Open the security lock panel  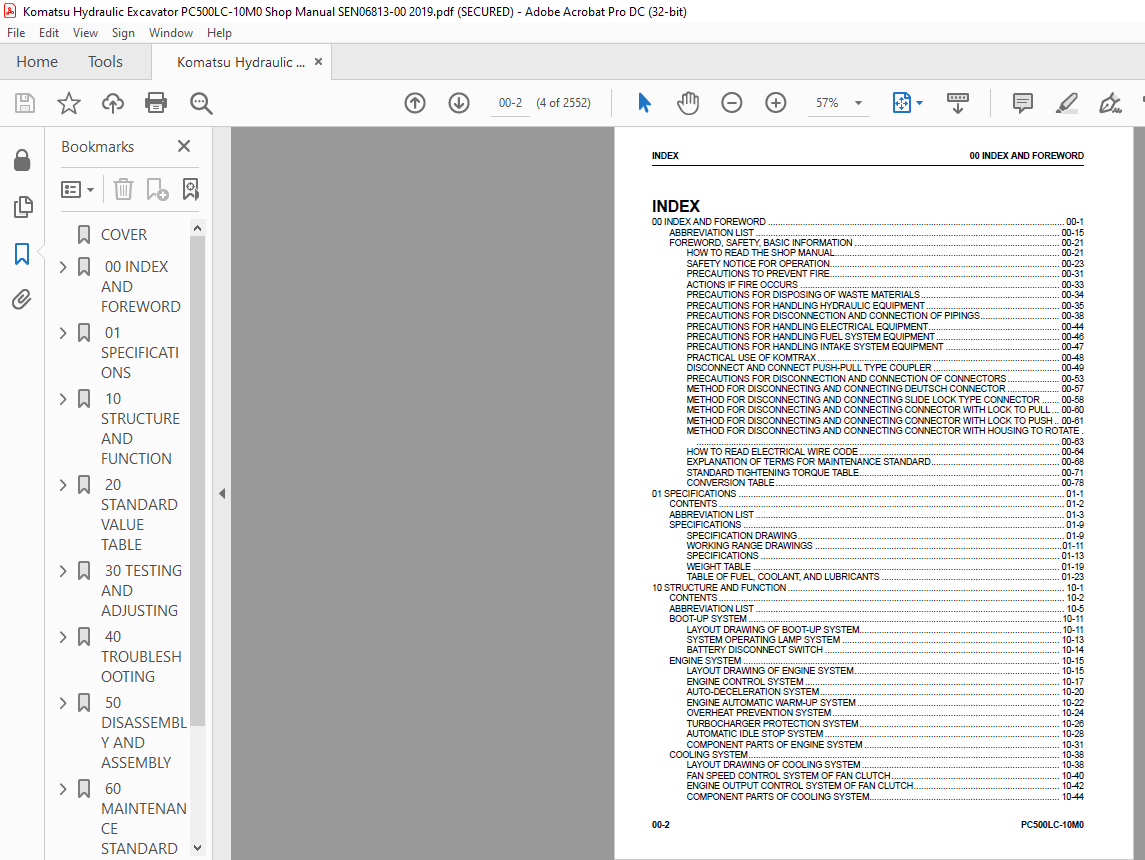point(22,160)
